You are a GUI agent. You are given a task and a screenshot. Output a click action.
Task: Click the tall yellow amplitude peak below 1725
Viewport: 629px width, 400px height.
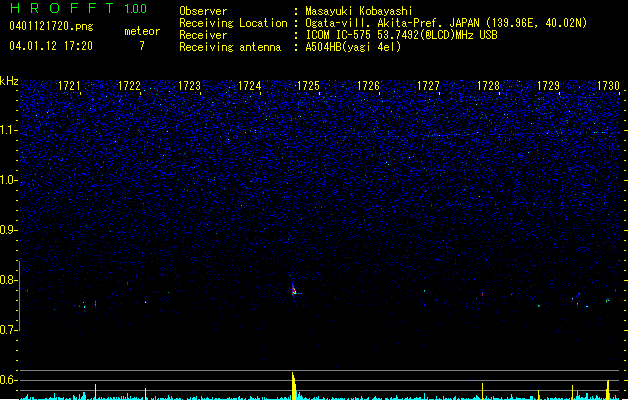click(293, 384)
